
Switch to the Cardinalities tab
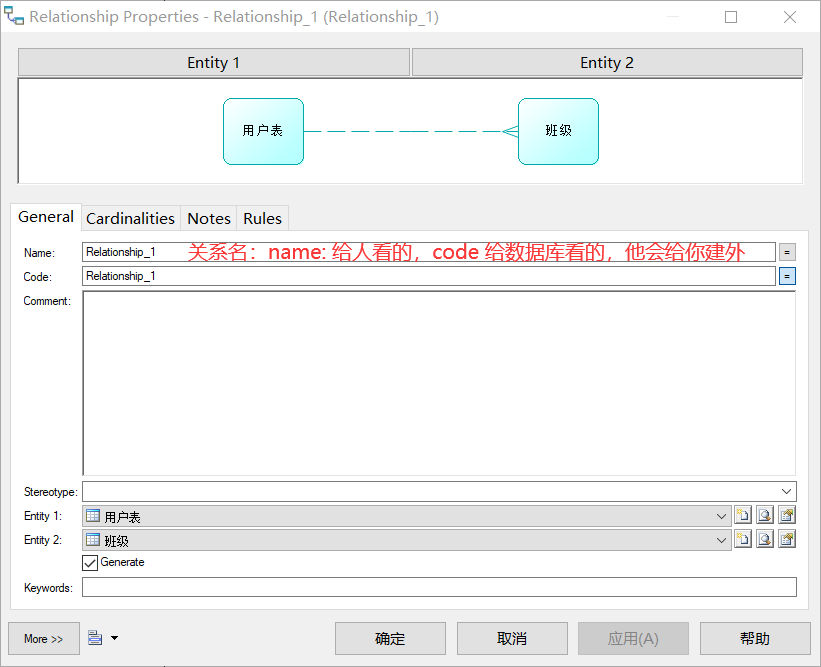[130, 218]
